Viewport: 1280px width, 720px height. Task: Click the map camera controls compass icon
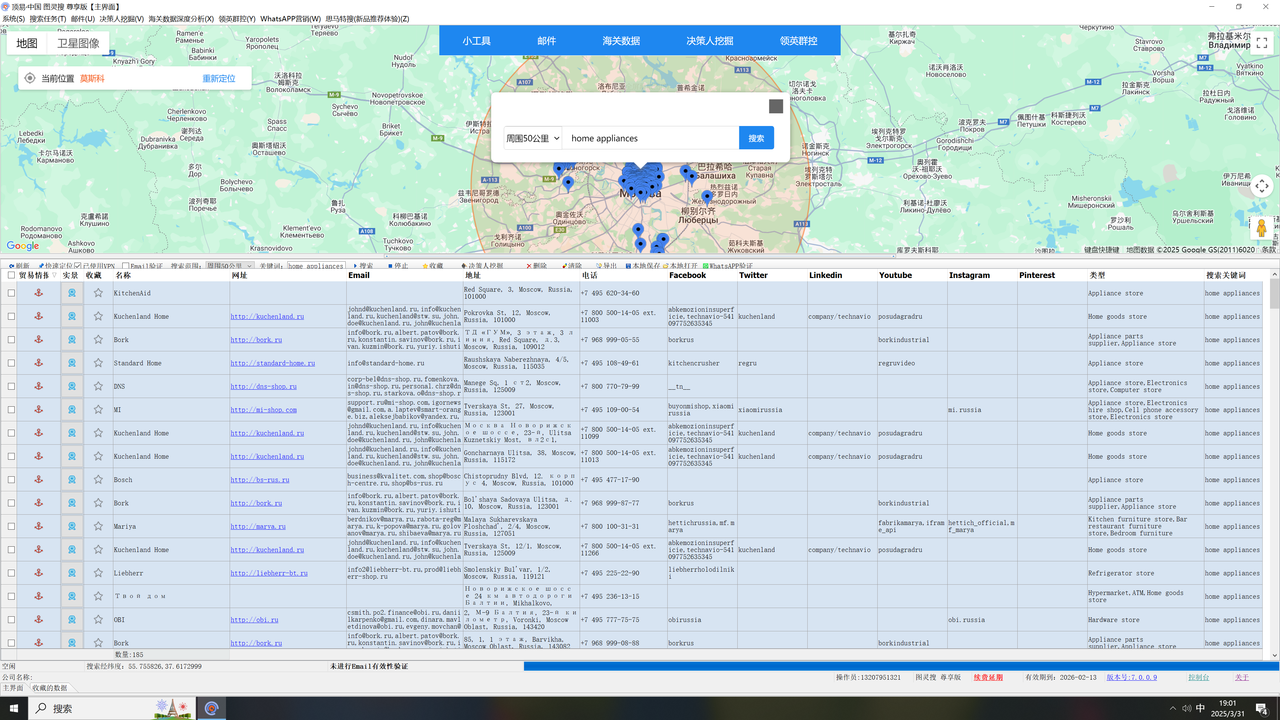click(1262, 186)
